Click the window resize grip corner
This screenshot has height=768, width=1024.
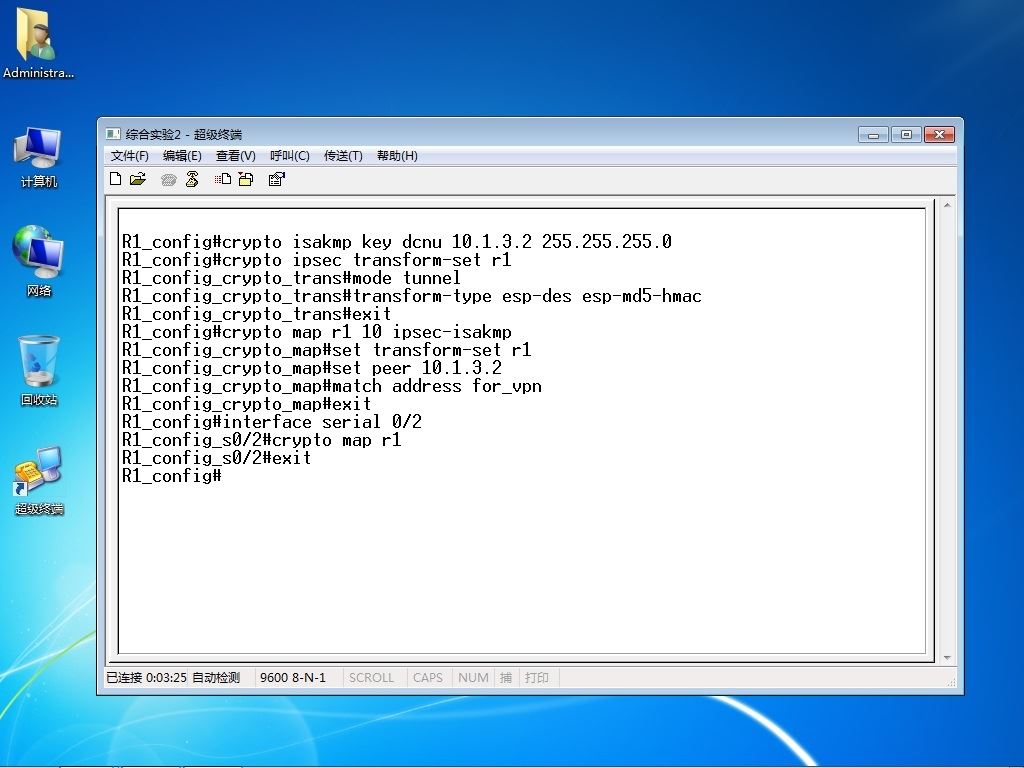click(952, 682)
